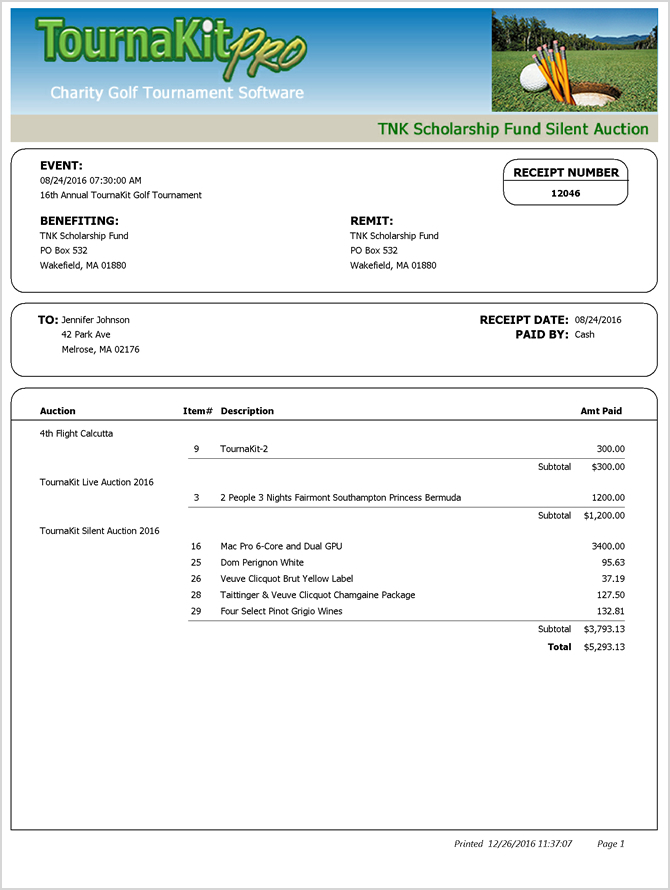Select '16th Annual TournaKit Golf Tournament' text
Image resolution: width=670 pixels, height=890 pixels.
point(120,195)
